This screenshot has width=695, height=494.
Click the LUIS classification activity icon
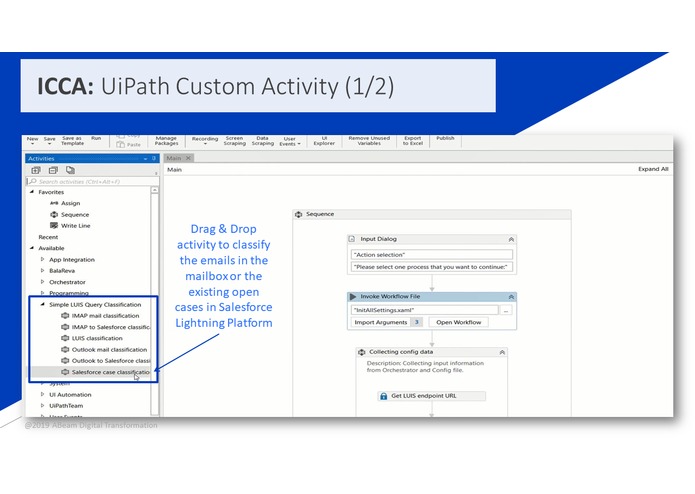(x=65, y=338)
